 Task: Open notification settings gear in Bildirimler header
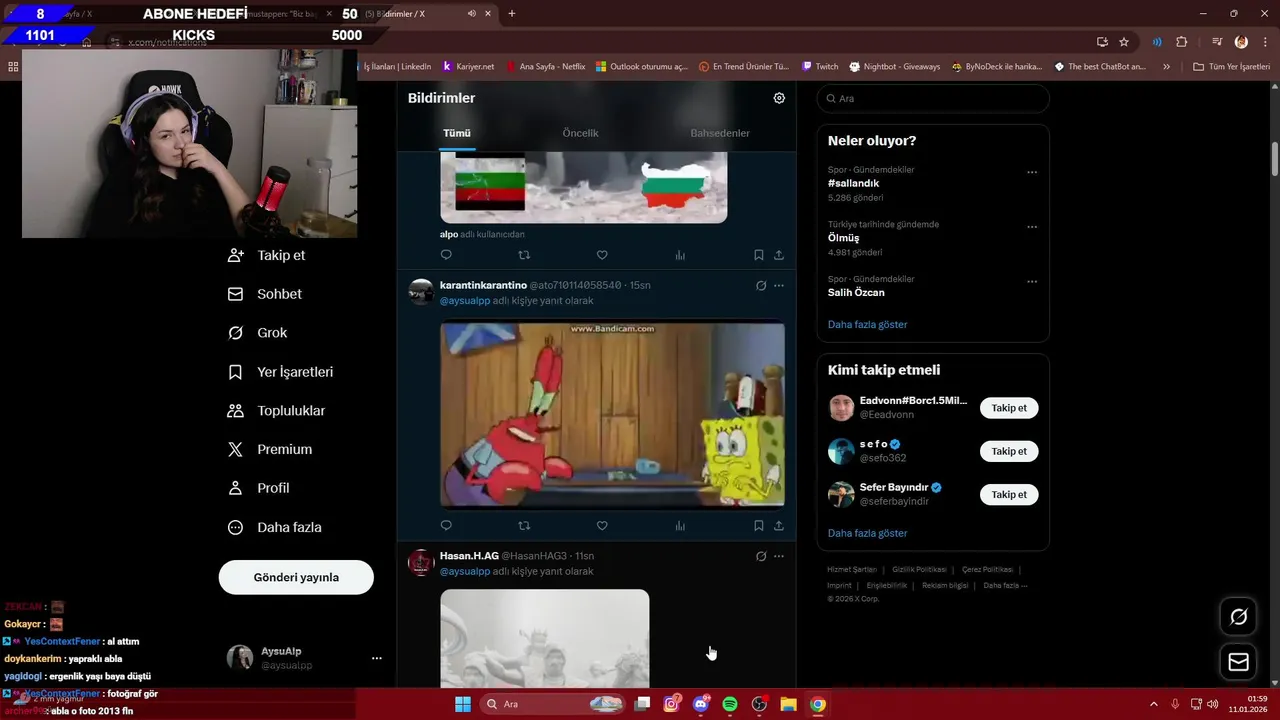point(779,98)
